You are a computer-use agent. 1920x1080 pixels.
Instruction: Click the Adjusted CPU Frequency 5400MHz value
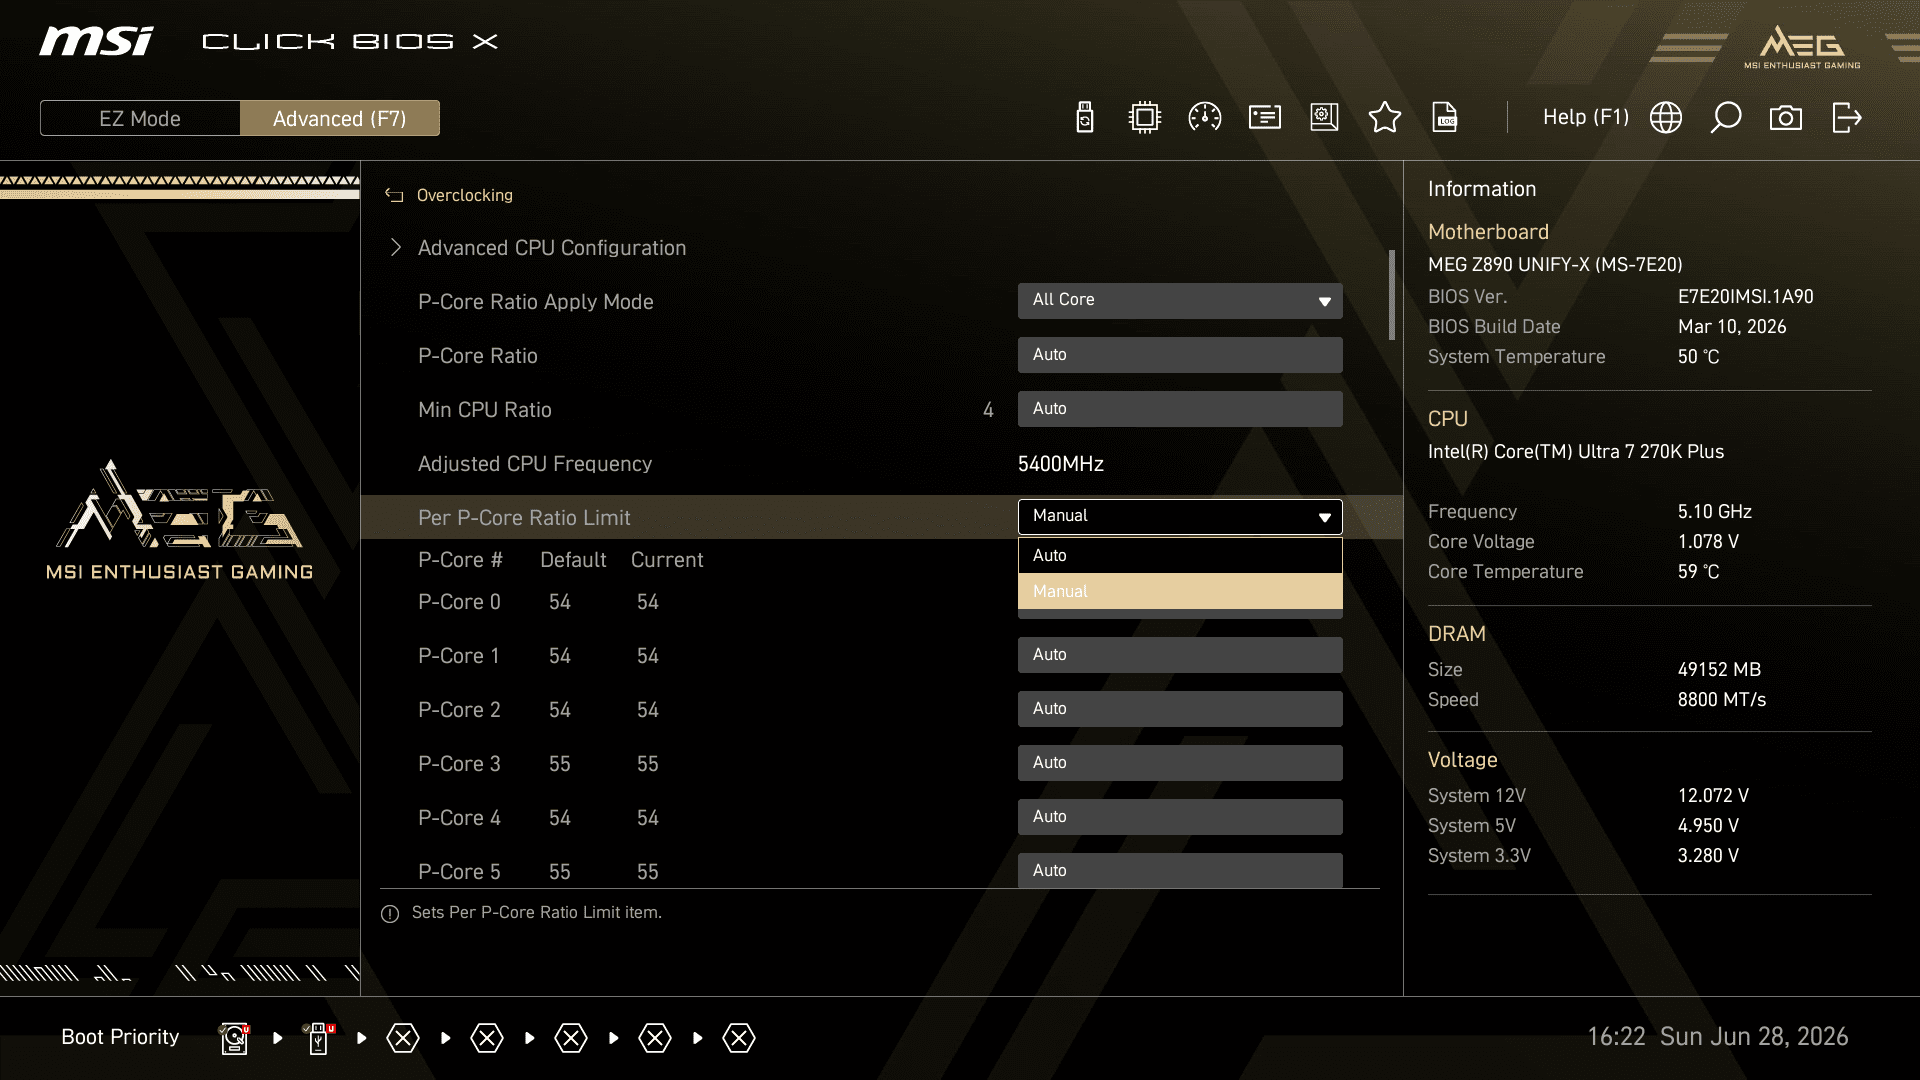(x=1061, y=464)
